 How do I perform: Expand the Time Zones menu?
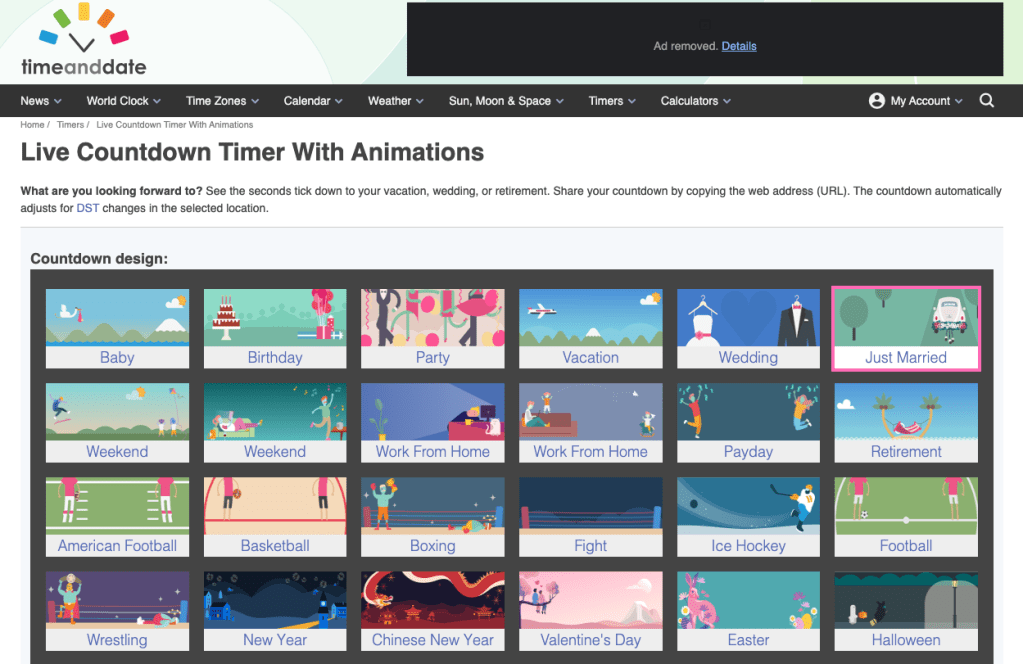(222, 101)
